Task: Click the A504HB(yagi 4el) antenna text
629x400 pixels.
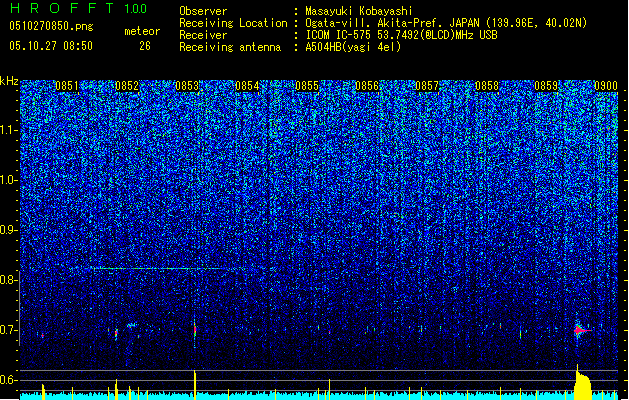Action: [353, 47]
